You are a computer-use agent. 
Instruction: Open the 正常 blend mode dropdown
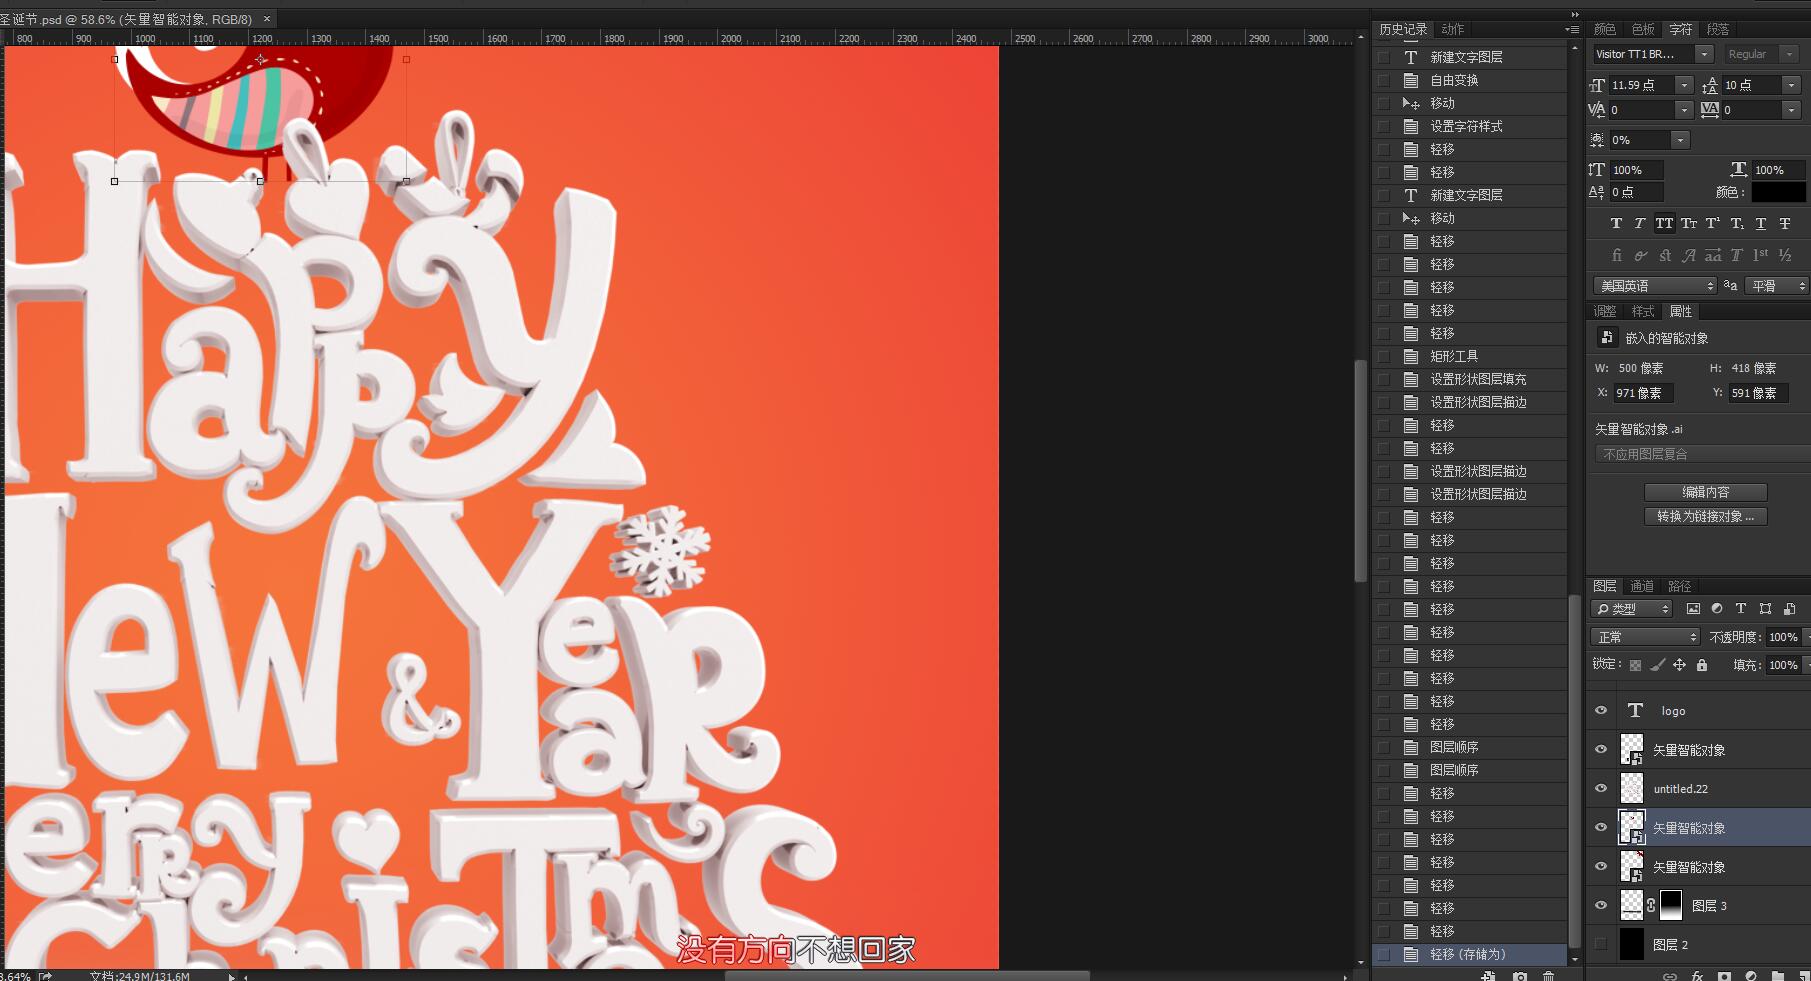coord(1645,637)
